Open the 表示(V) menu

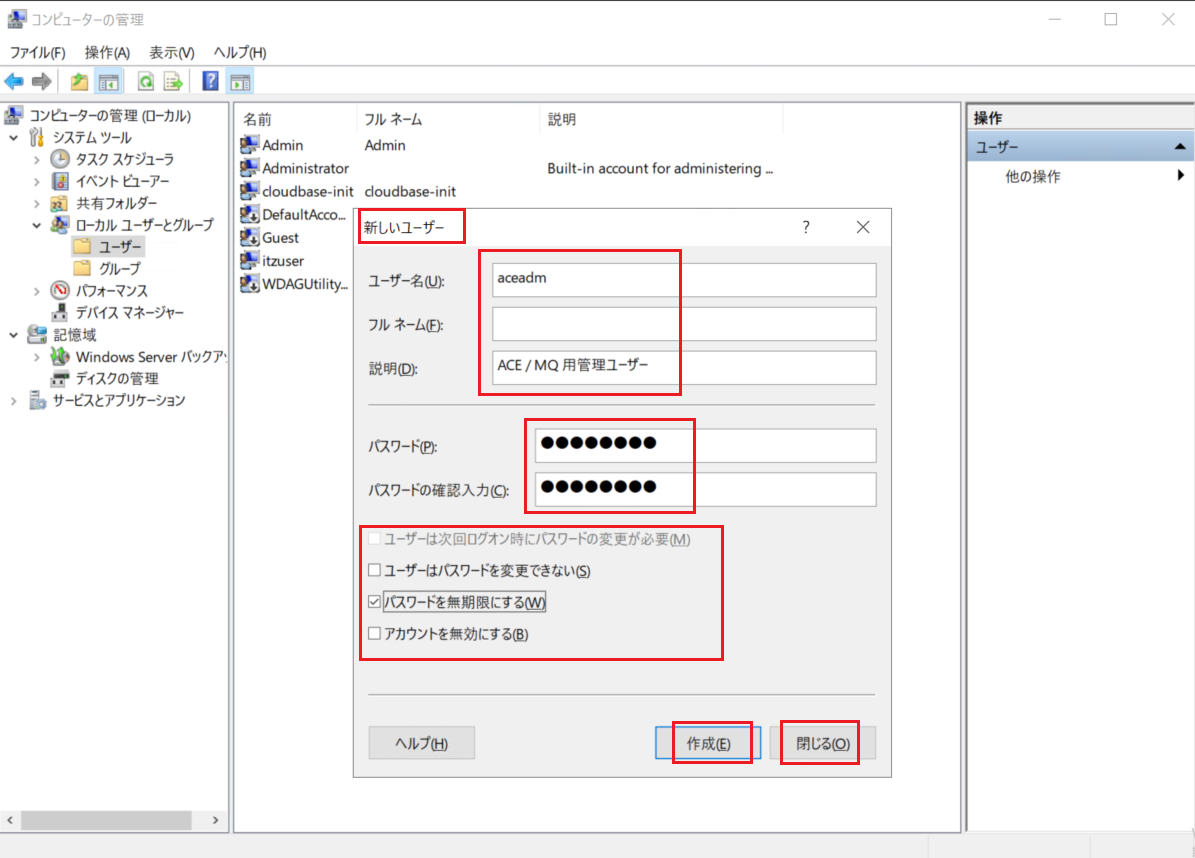pos(171,53)
